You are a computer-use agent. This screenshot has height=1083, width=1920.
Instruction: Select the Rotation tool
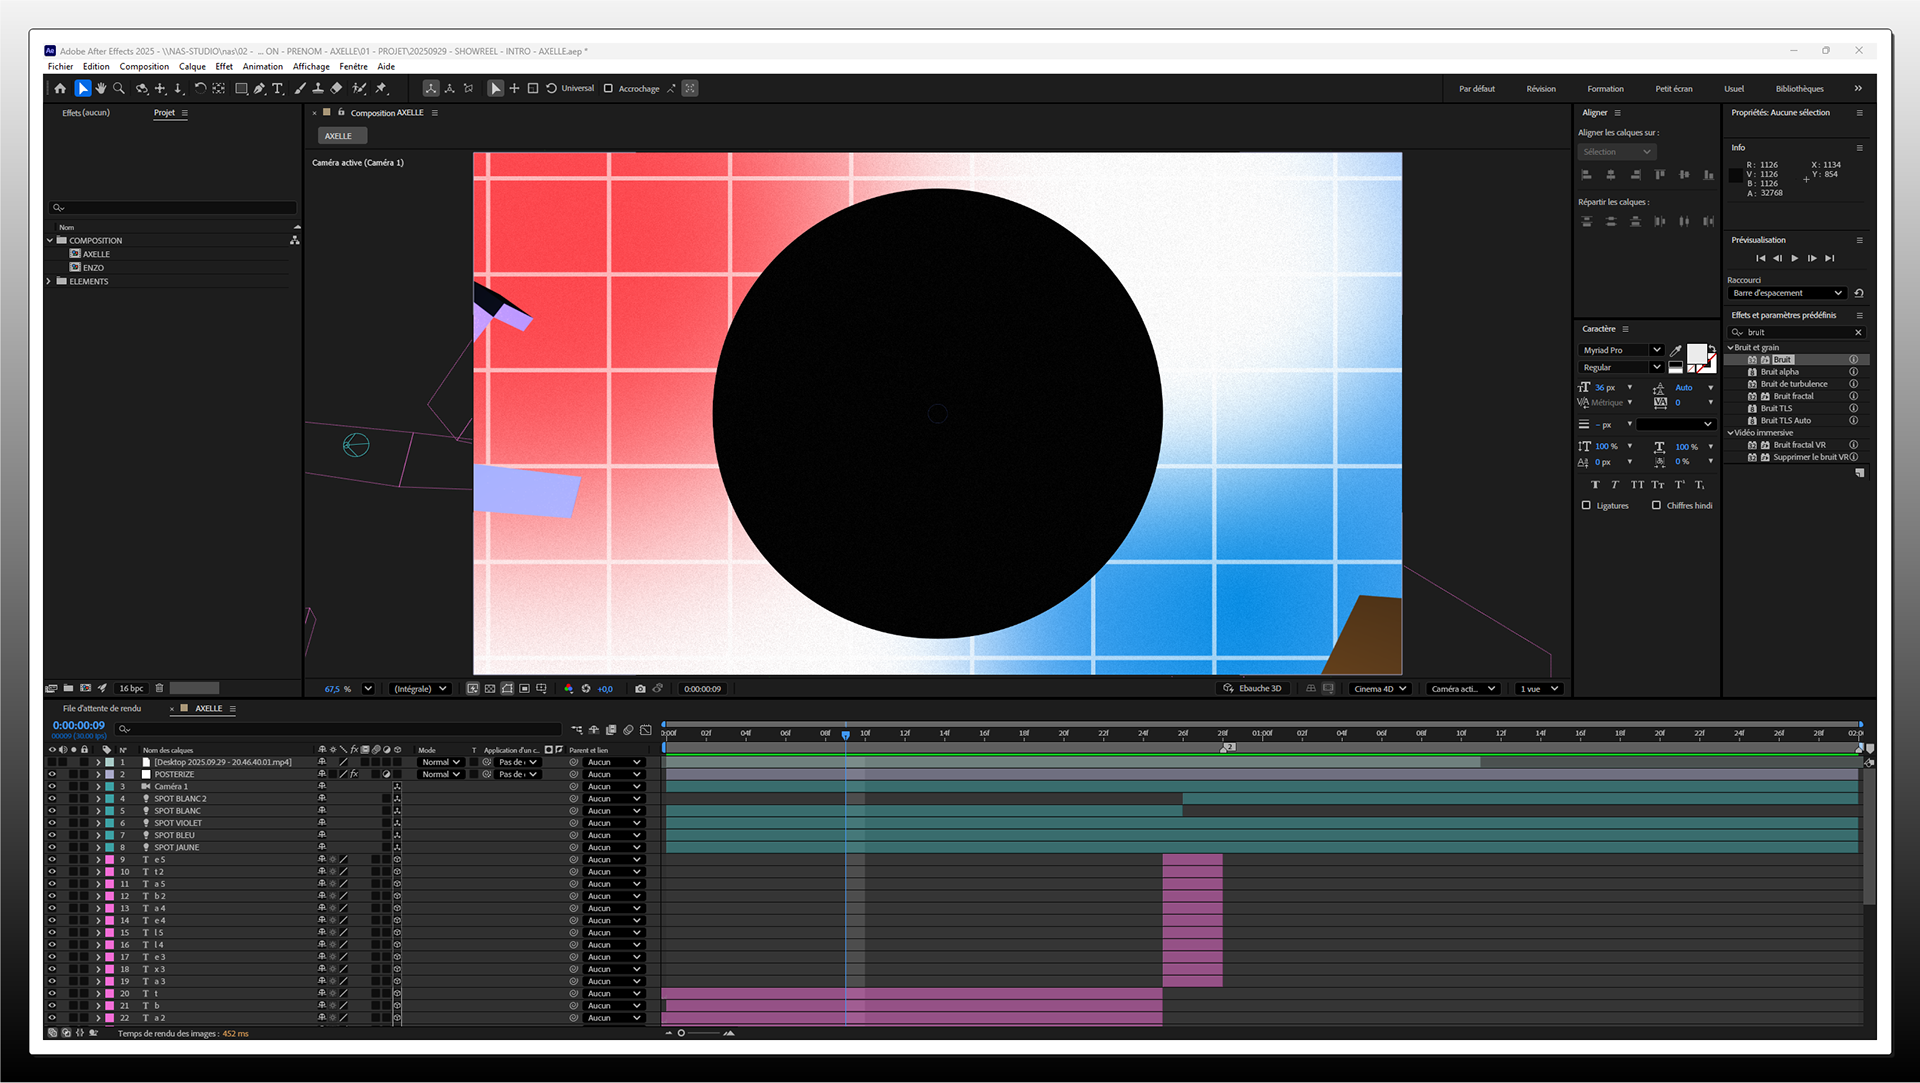point(200,88)
